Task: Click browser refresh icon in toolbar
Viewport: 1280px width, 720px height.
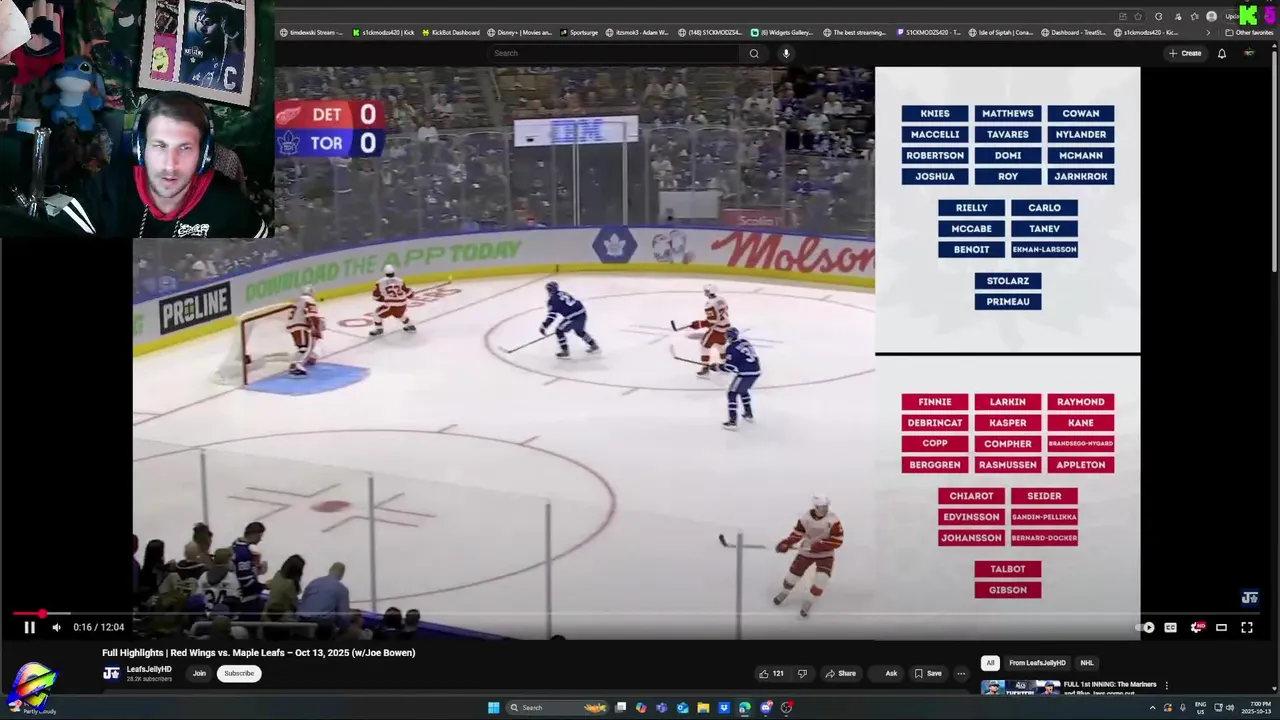Action: pos(1158,16)
